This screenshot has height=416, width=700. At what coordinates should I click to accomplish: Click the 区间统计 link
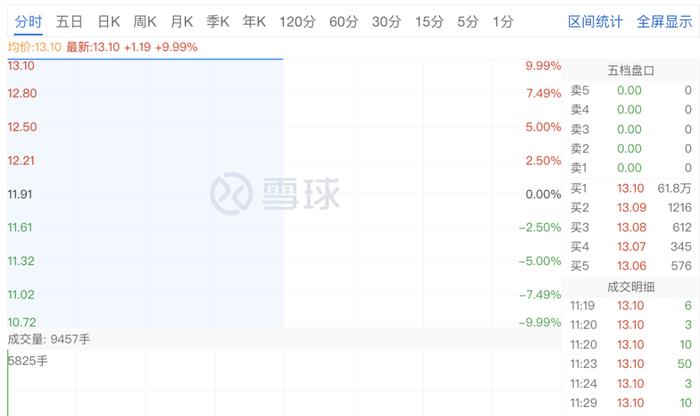coord(595,21)
